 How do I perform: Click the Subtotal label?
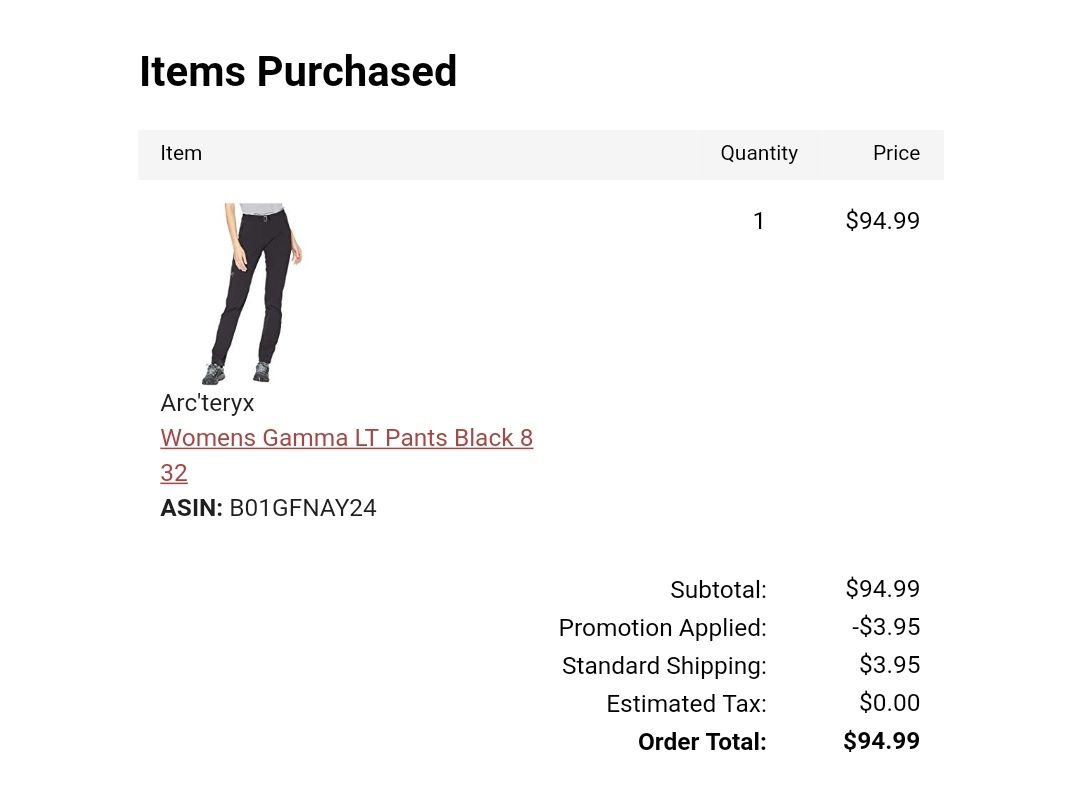point(718,590)
